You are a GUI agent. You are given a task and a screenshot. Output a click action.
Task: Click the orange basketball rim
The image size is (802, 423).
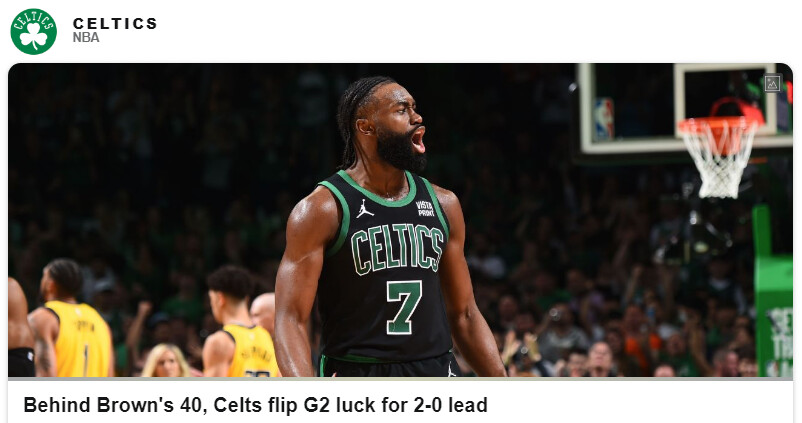[718, 126]
